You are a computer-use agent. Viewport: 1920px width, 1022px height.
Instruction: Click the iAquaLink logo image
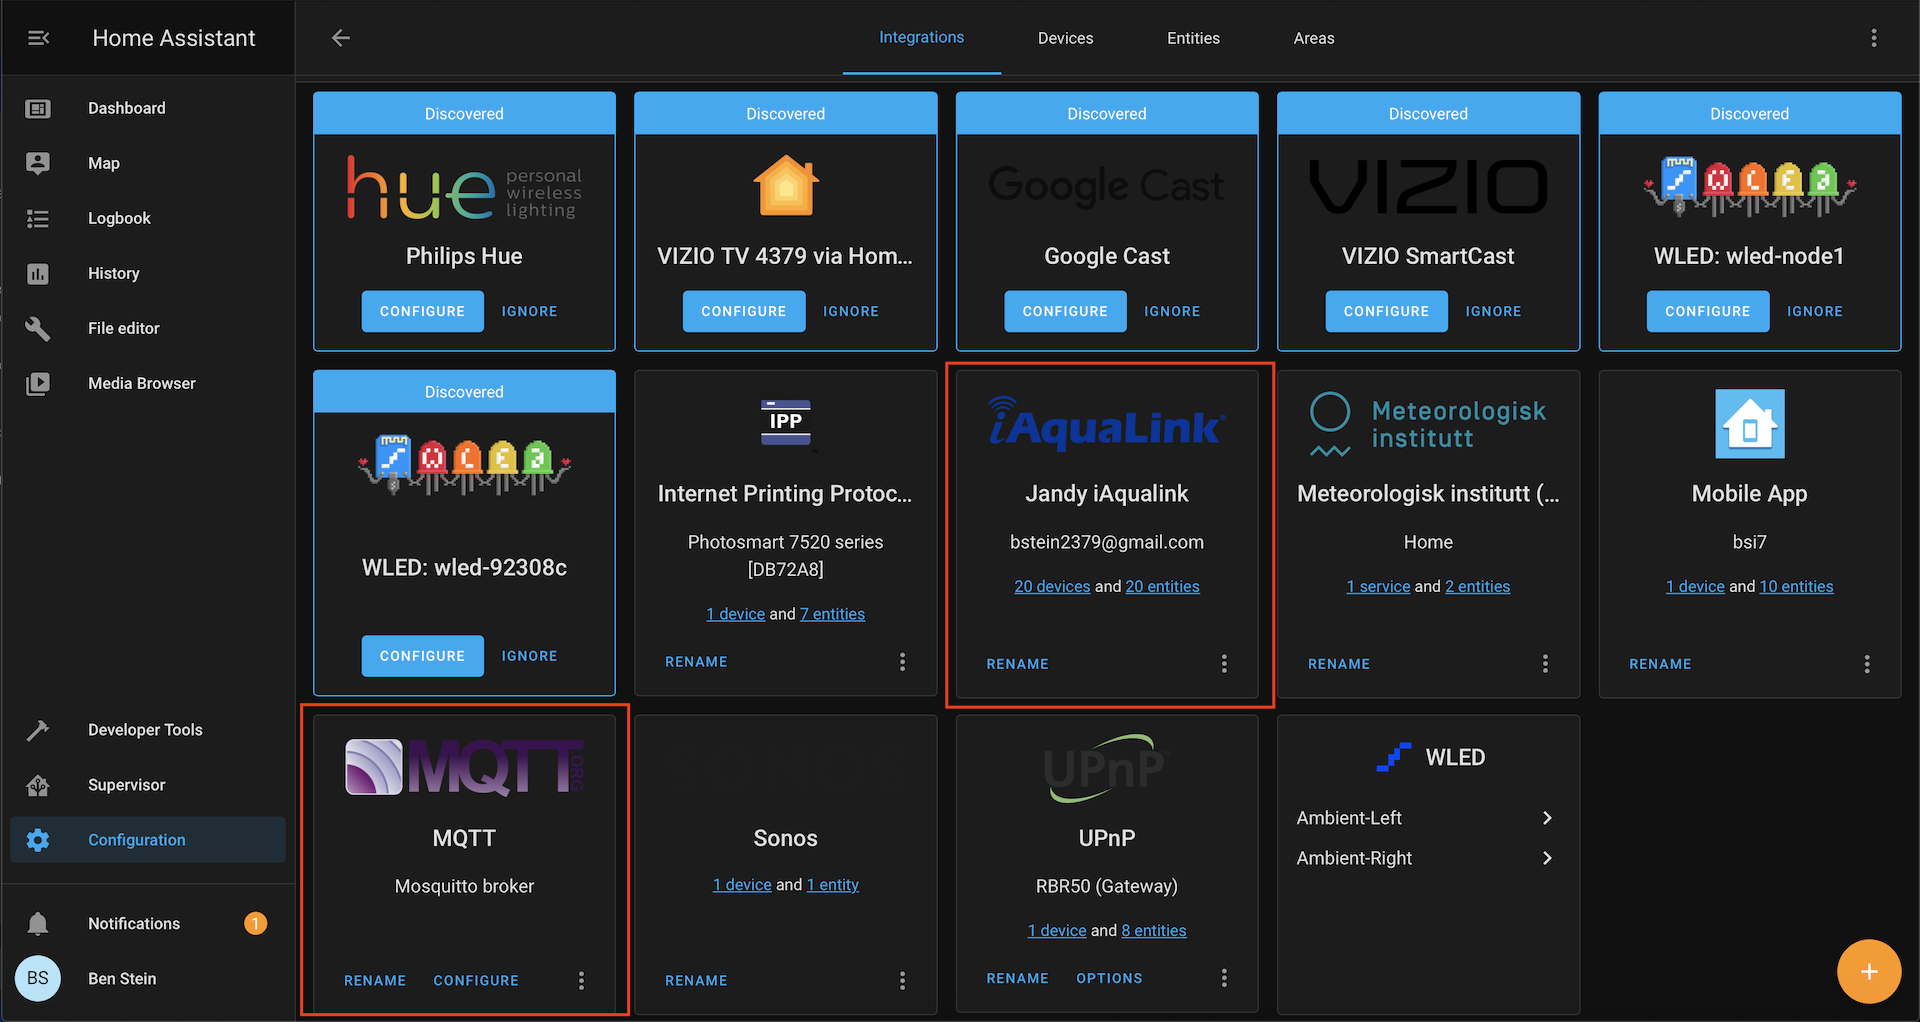pos(1106,423)
